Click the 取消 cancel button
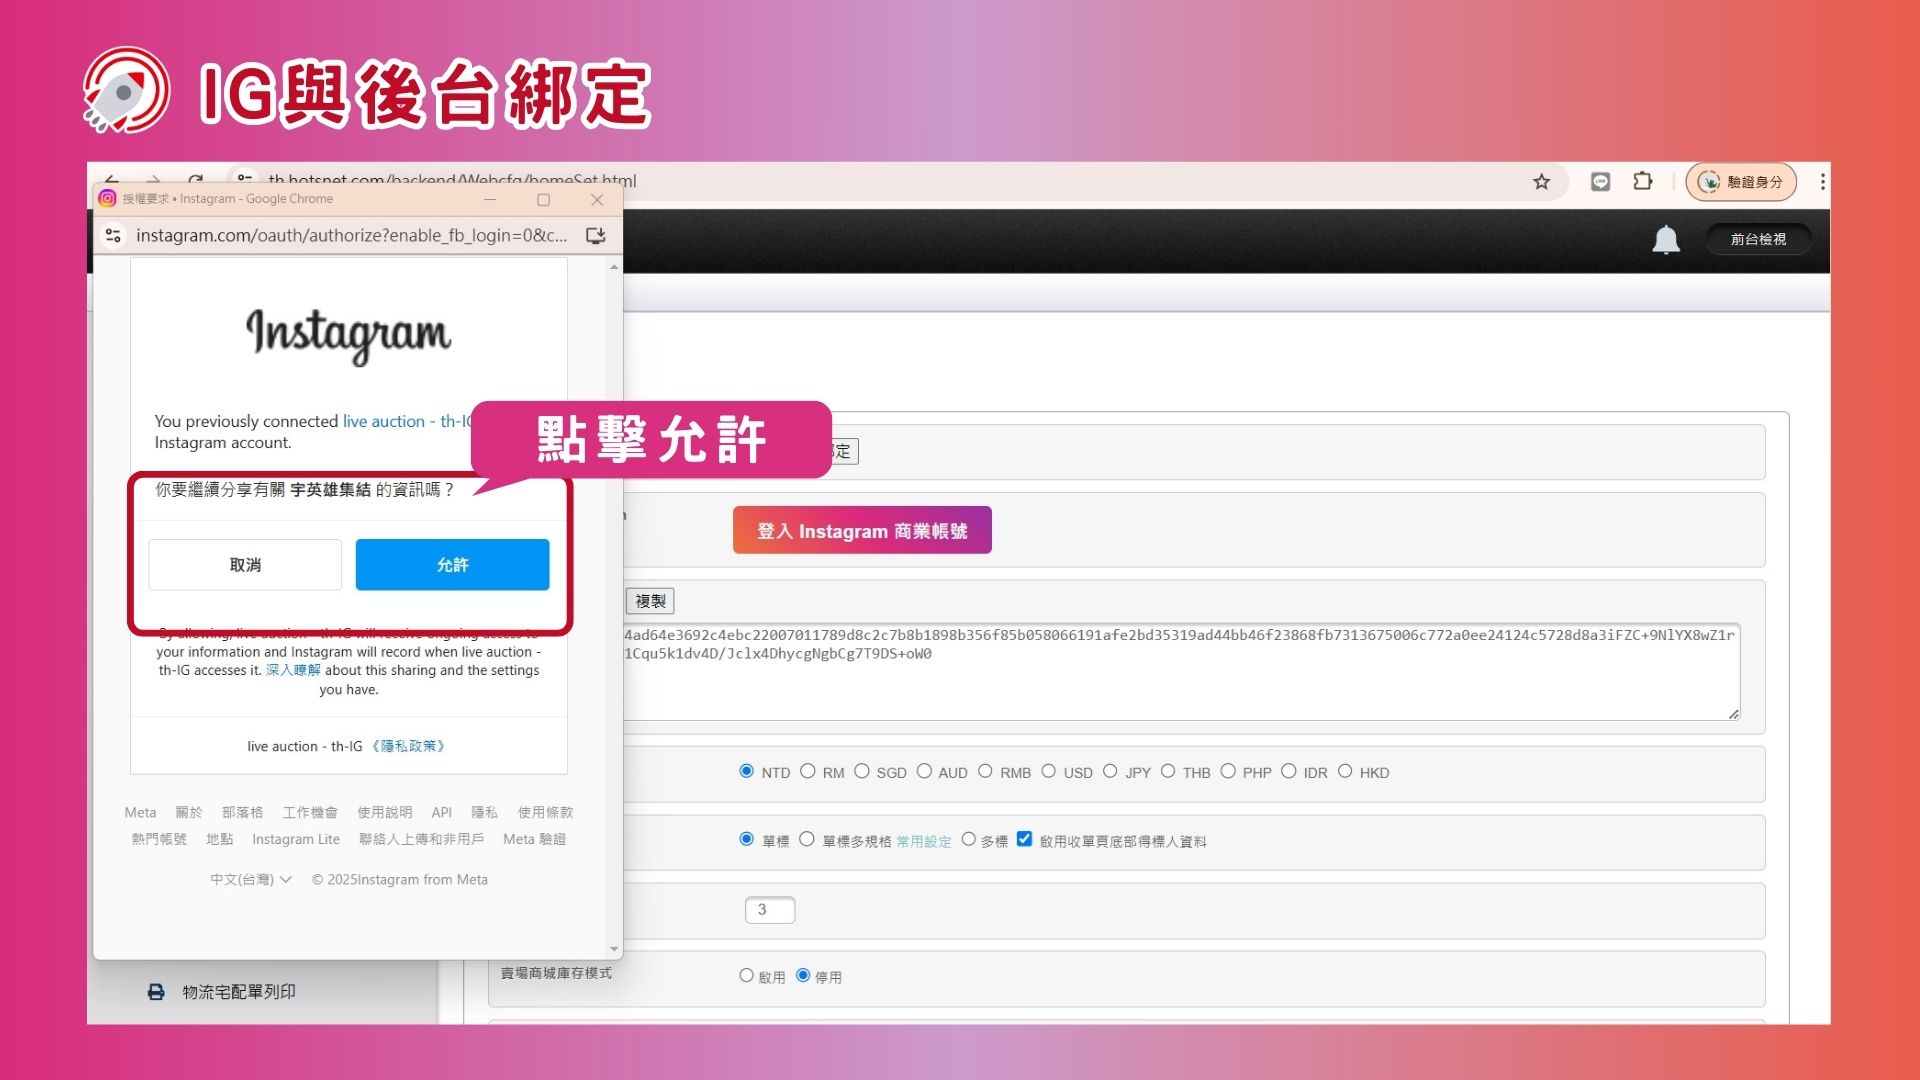1920x1080 pixels. click(245, 565)
